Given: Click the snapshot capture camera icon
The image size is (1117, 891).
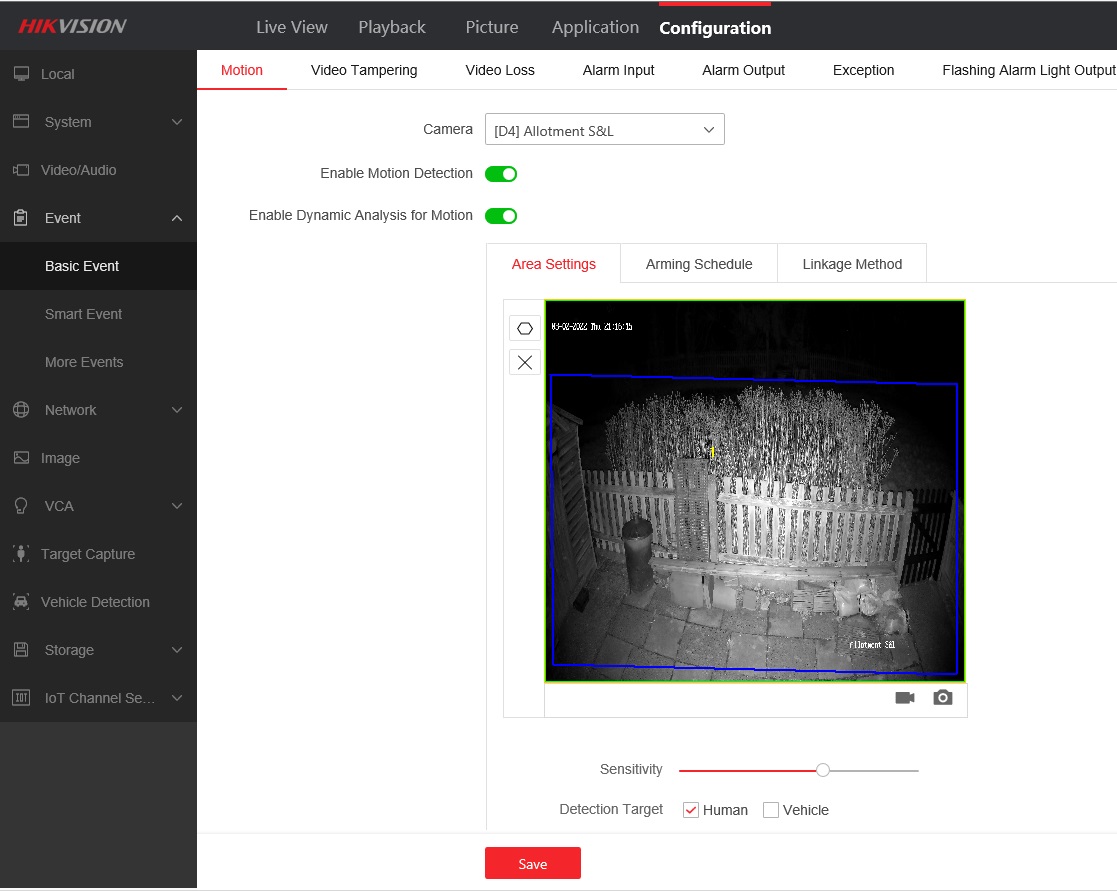Looking at the screenshot, I should click(943, 698).
